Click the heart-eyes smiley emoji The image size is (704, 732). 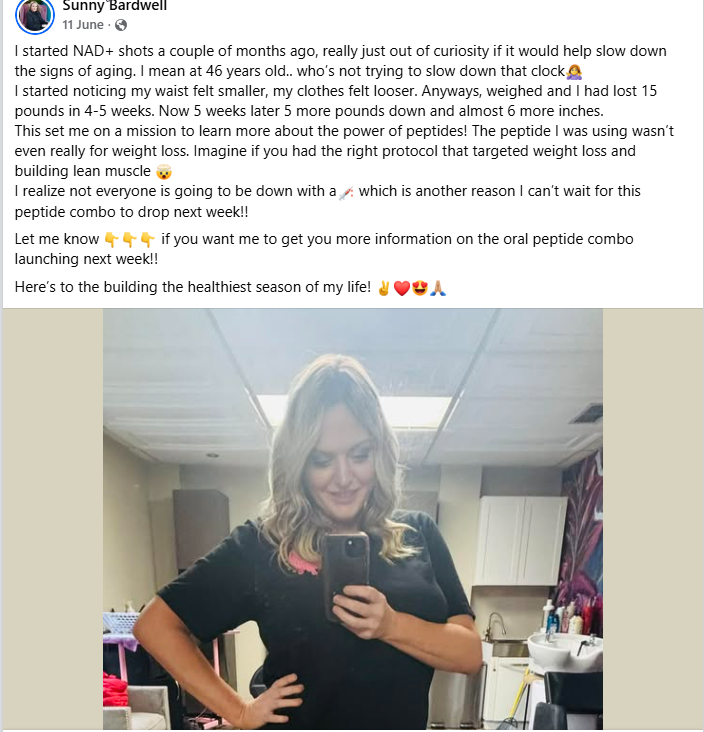420,288
